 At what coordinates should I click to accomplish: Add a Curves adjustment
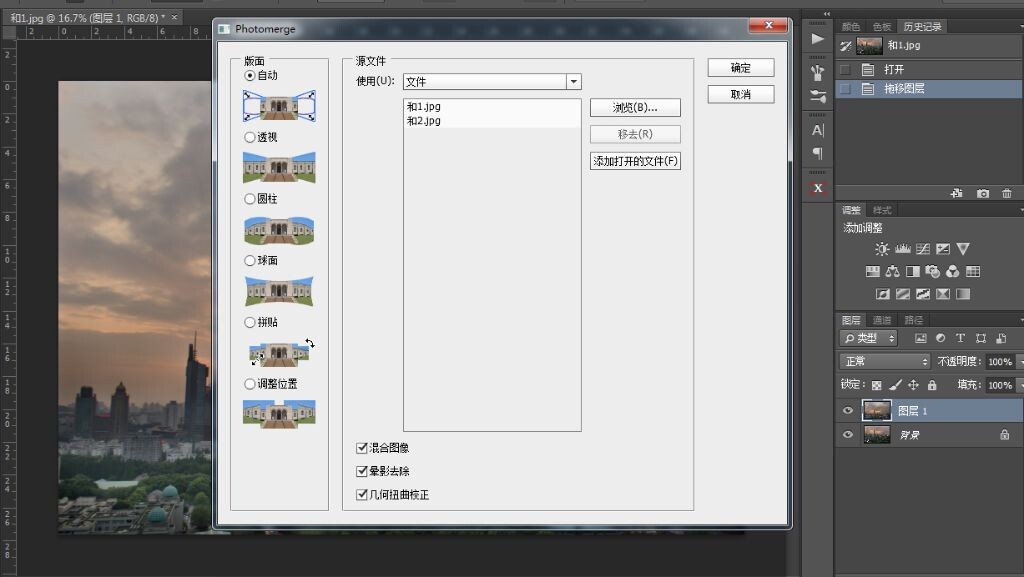923,249
